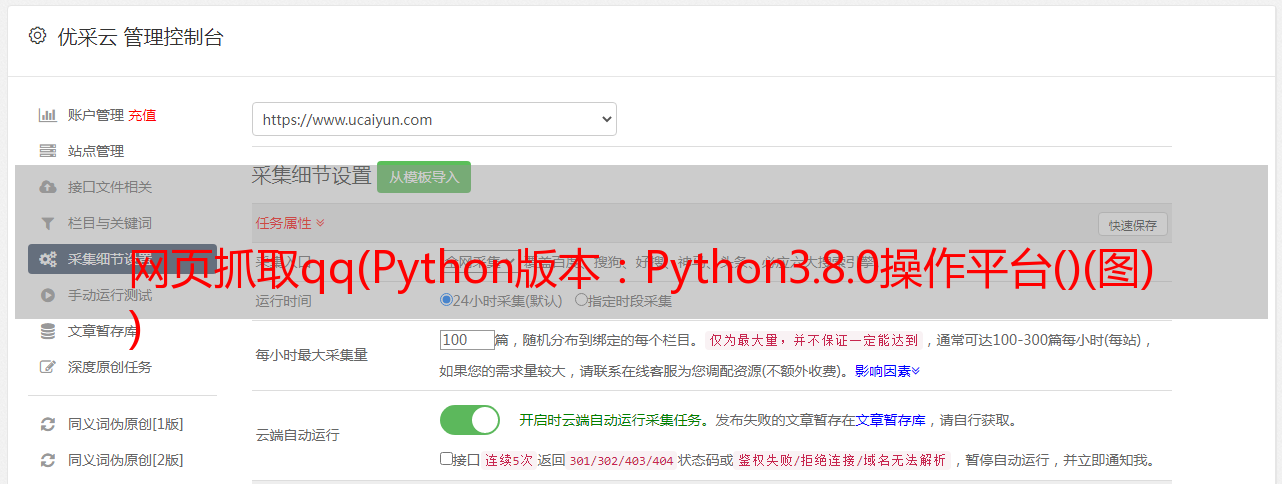The width and height of the screenshot is (1282, 484).
Task: Open the 站点管理 menu item
Action: tap(96, 151)
